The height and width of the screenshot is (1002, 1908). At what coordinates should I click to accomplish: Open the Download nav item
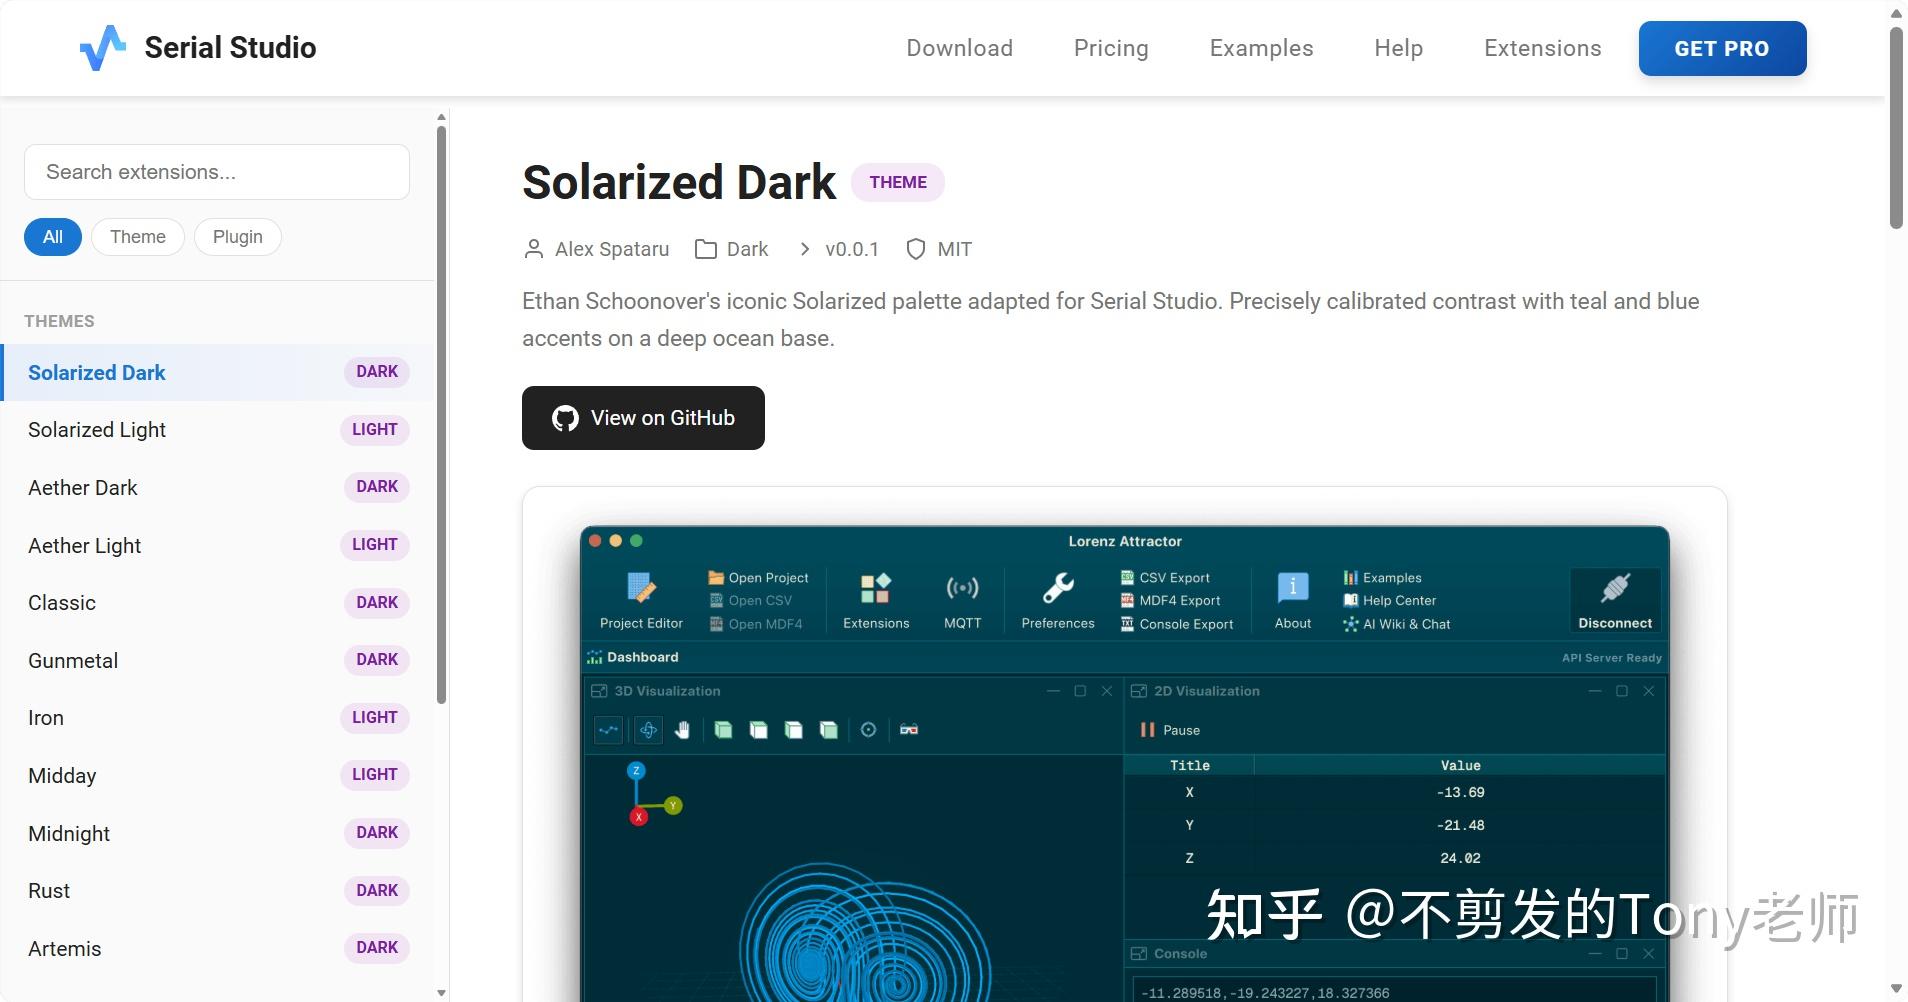pyautogui.click(x=960, y=48)
